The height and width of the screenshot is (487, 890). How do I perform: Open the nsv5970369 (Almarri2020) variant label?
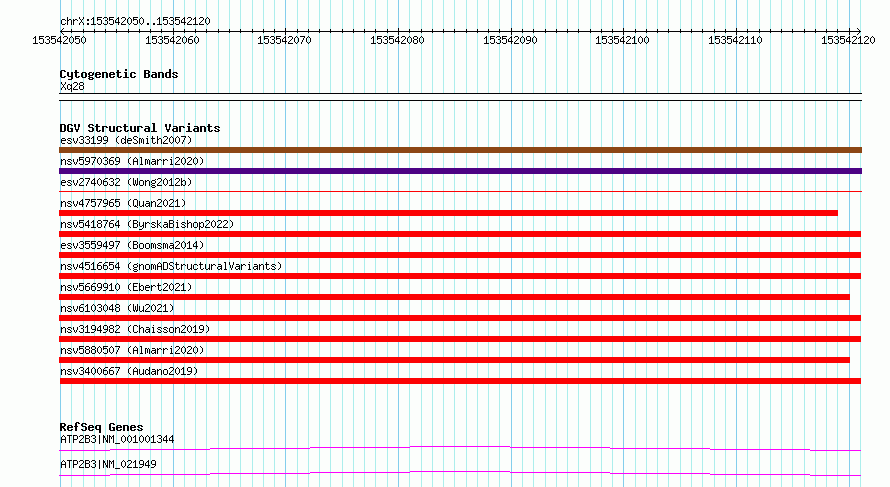(x=132, y=161)
